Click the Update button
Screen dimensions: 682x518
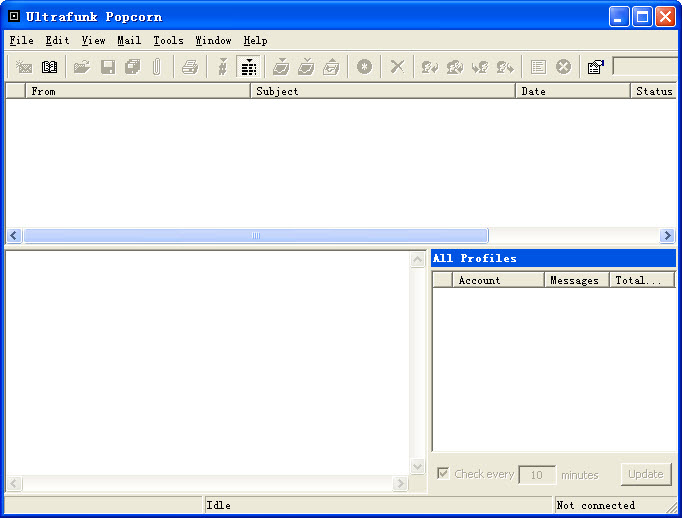646,474
